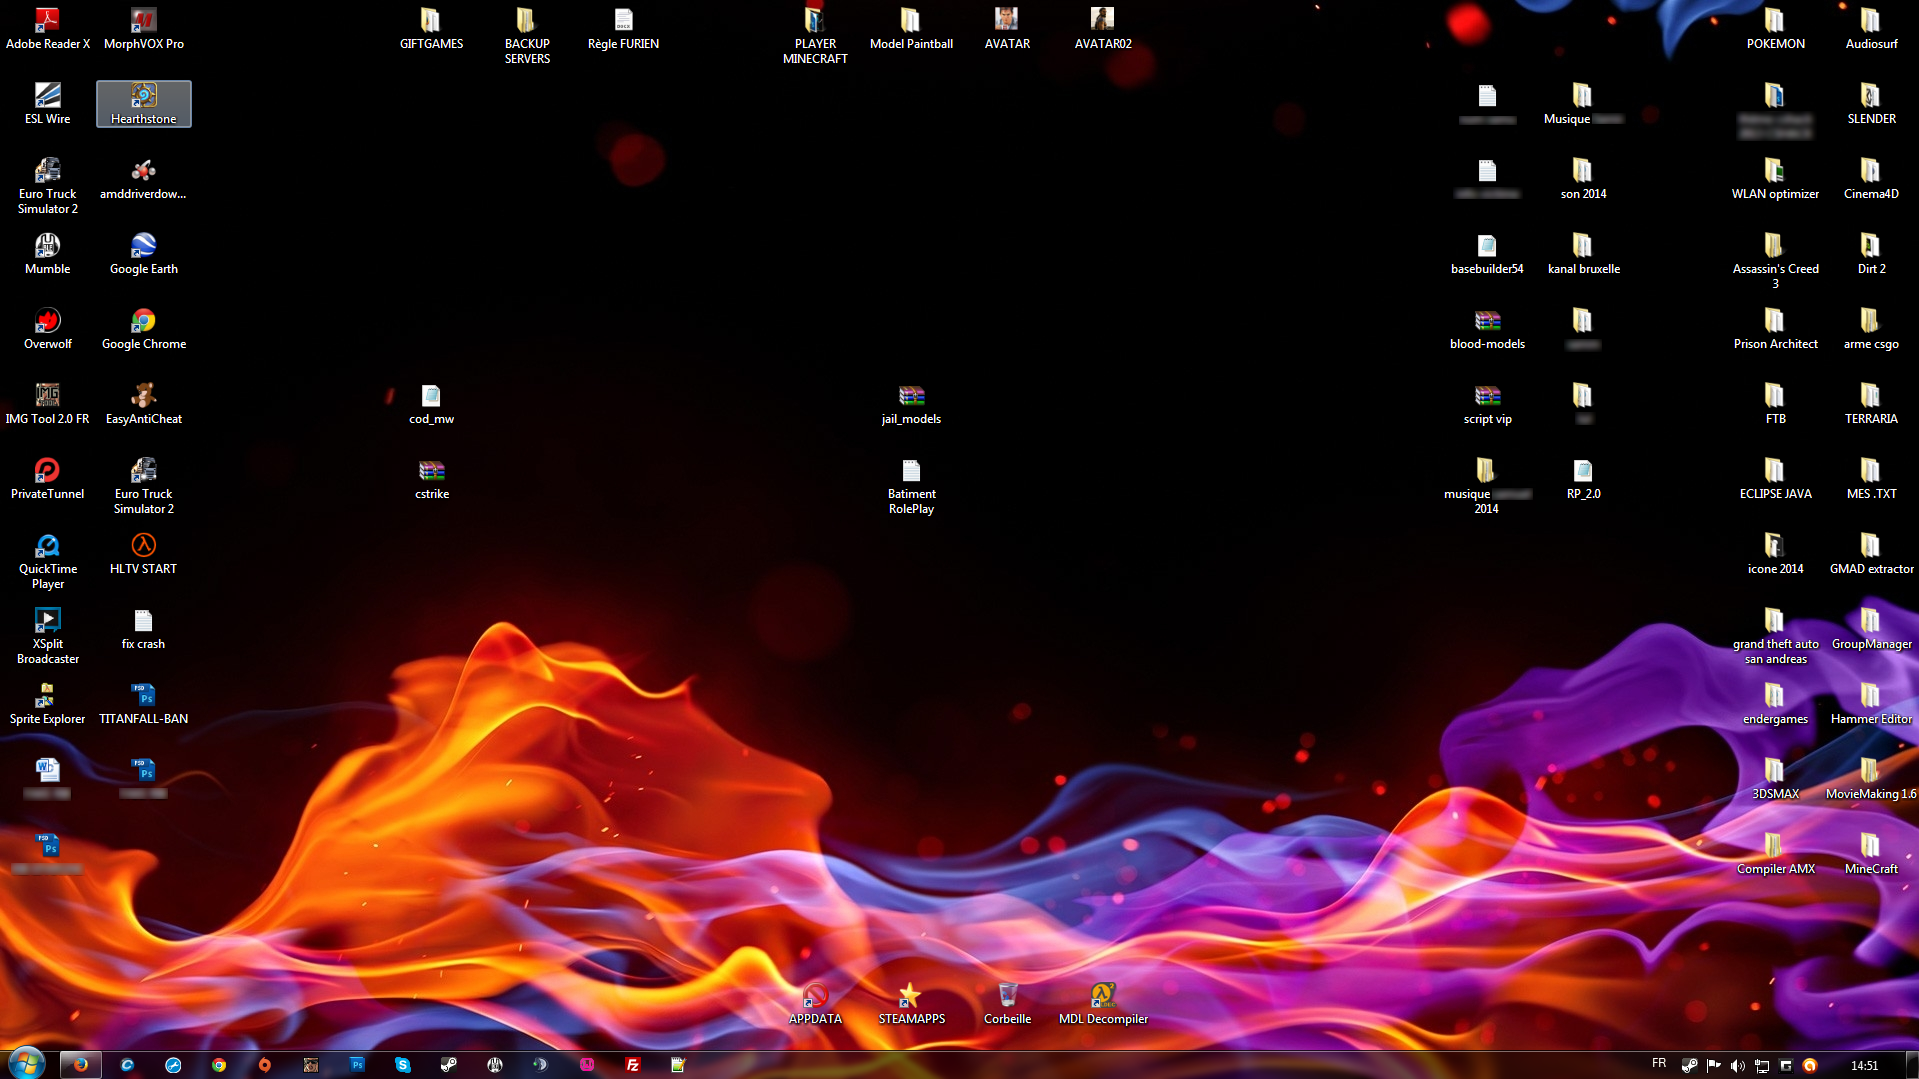Viewport: 1919px width, 1079px height.
Task: Select the basebuilder54 file
Action: coord(1487,253)
